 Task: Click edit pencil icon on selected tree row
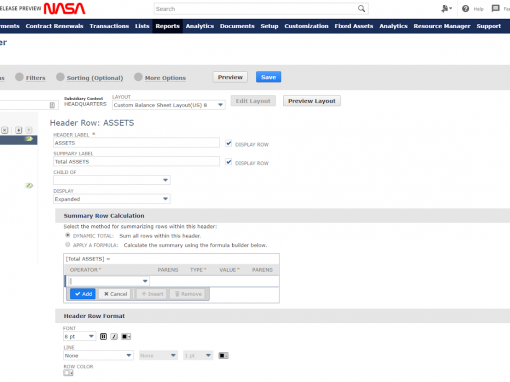click(x=29, y=139)
